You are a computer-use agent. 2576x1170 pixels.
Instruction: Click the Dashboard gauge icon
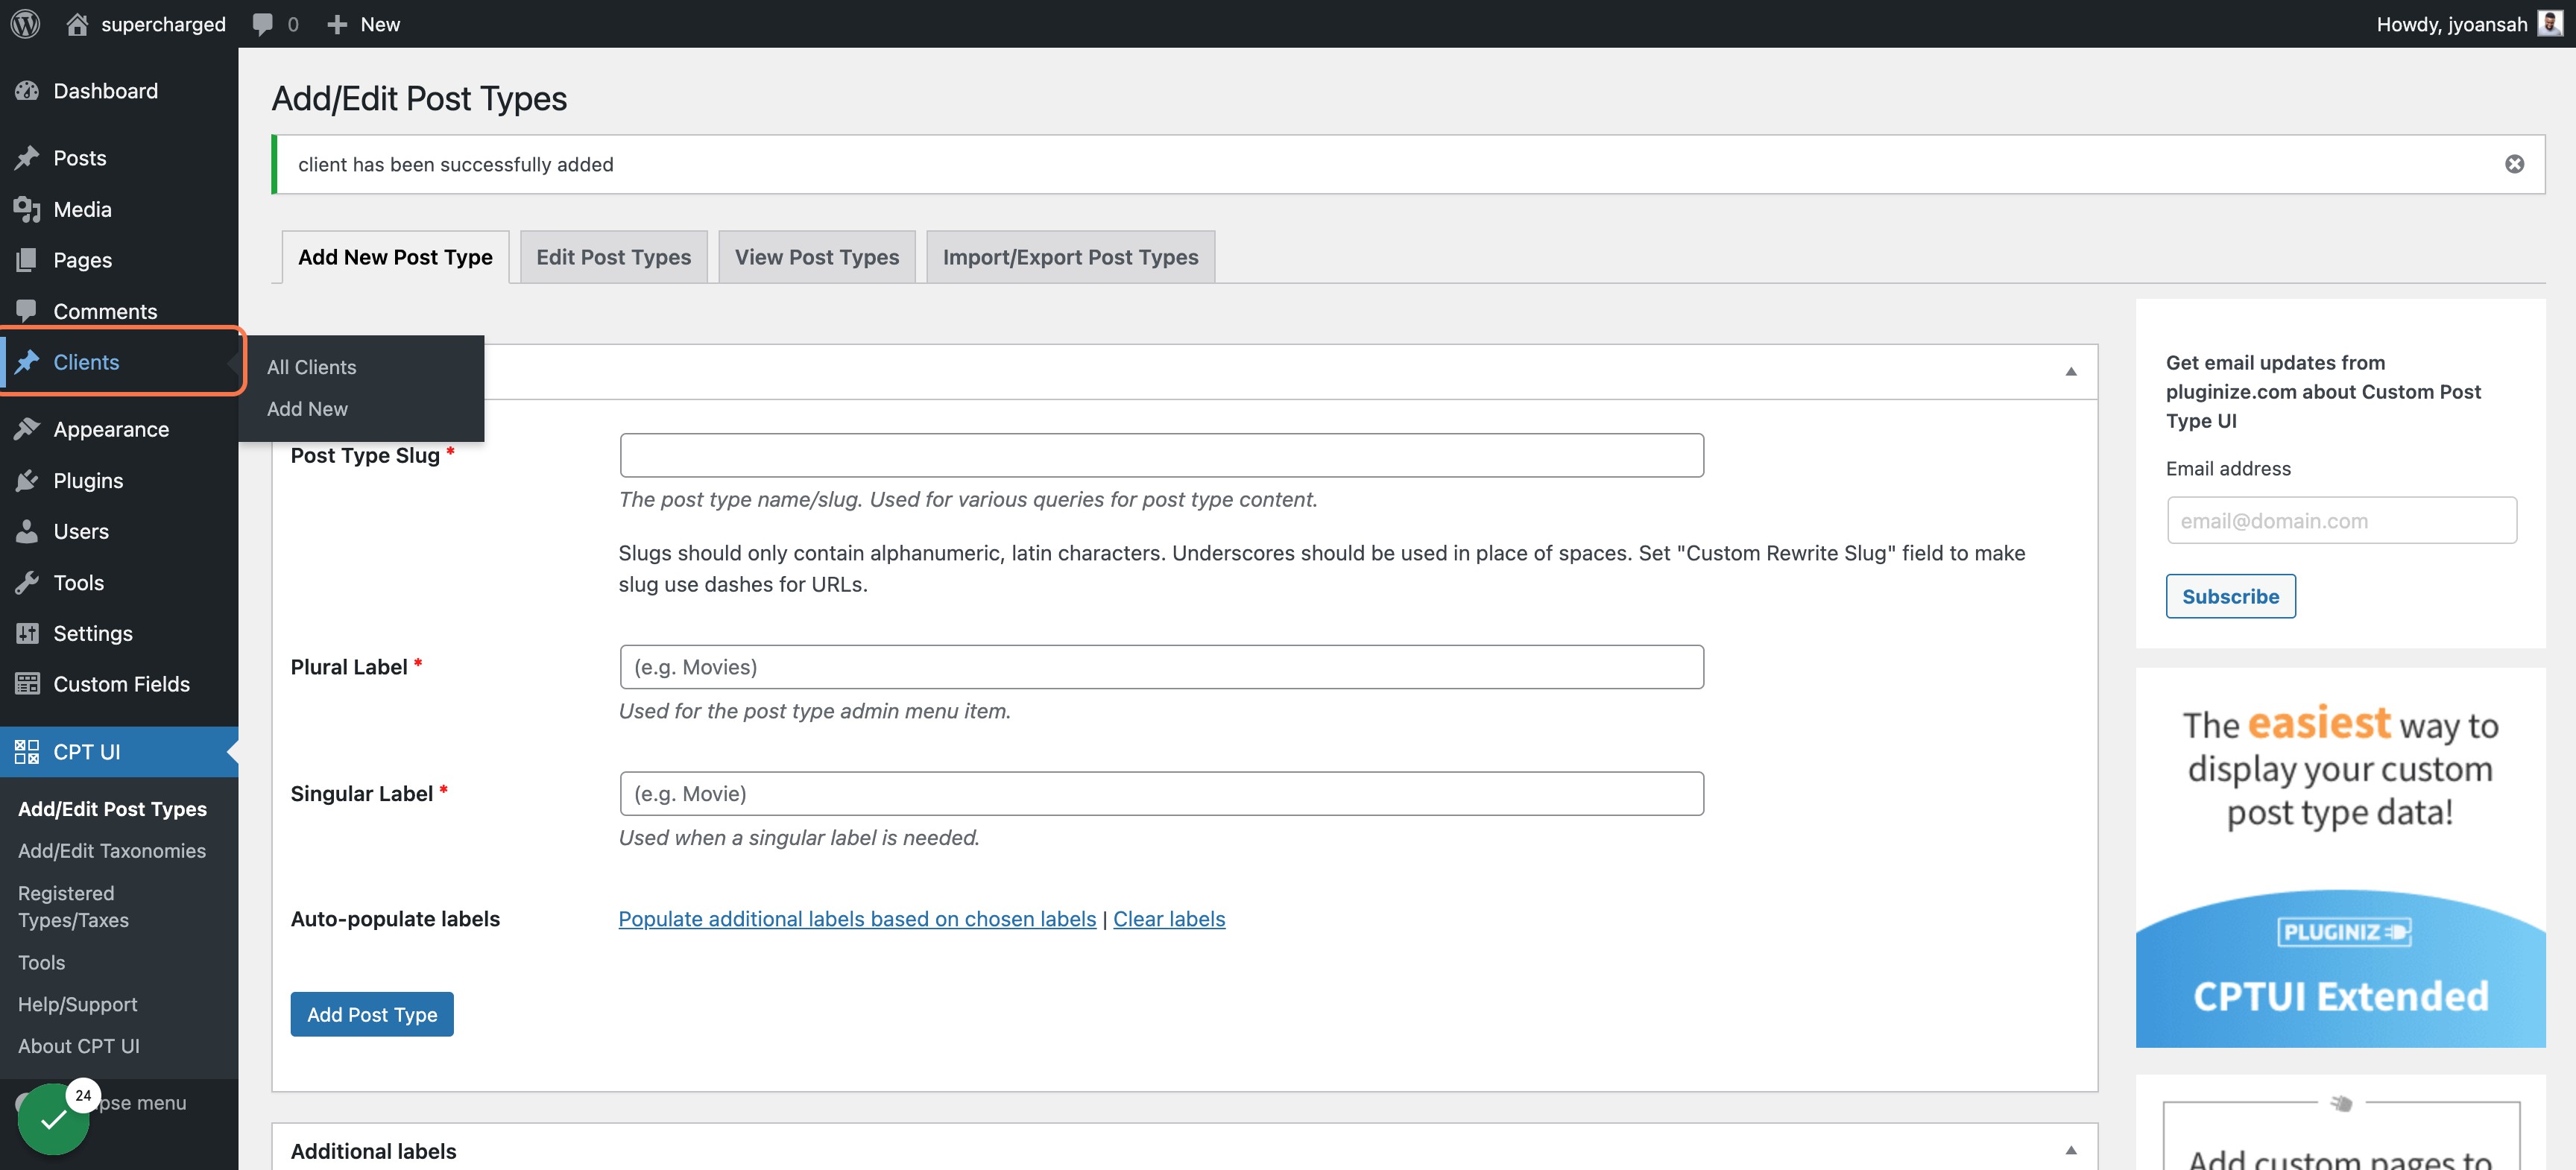point(27,91)
